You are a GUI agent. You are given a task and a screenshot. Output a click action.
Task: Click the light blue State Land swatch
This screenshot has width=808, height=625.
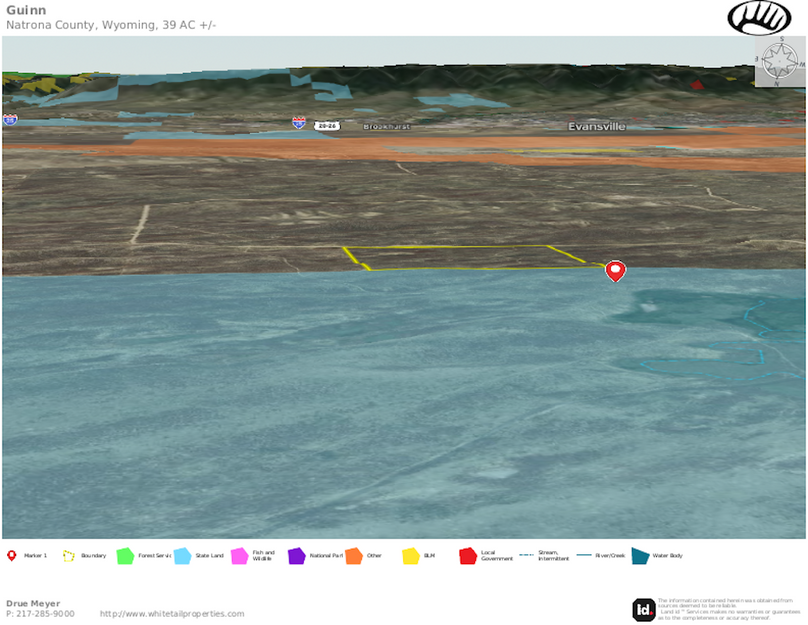[x=182, y=555]
